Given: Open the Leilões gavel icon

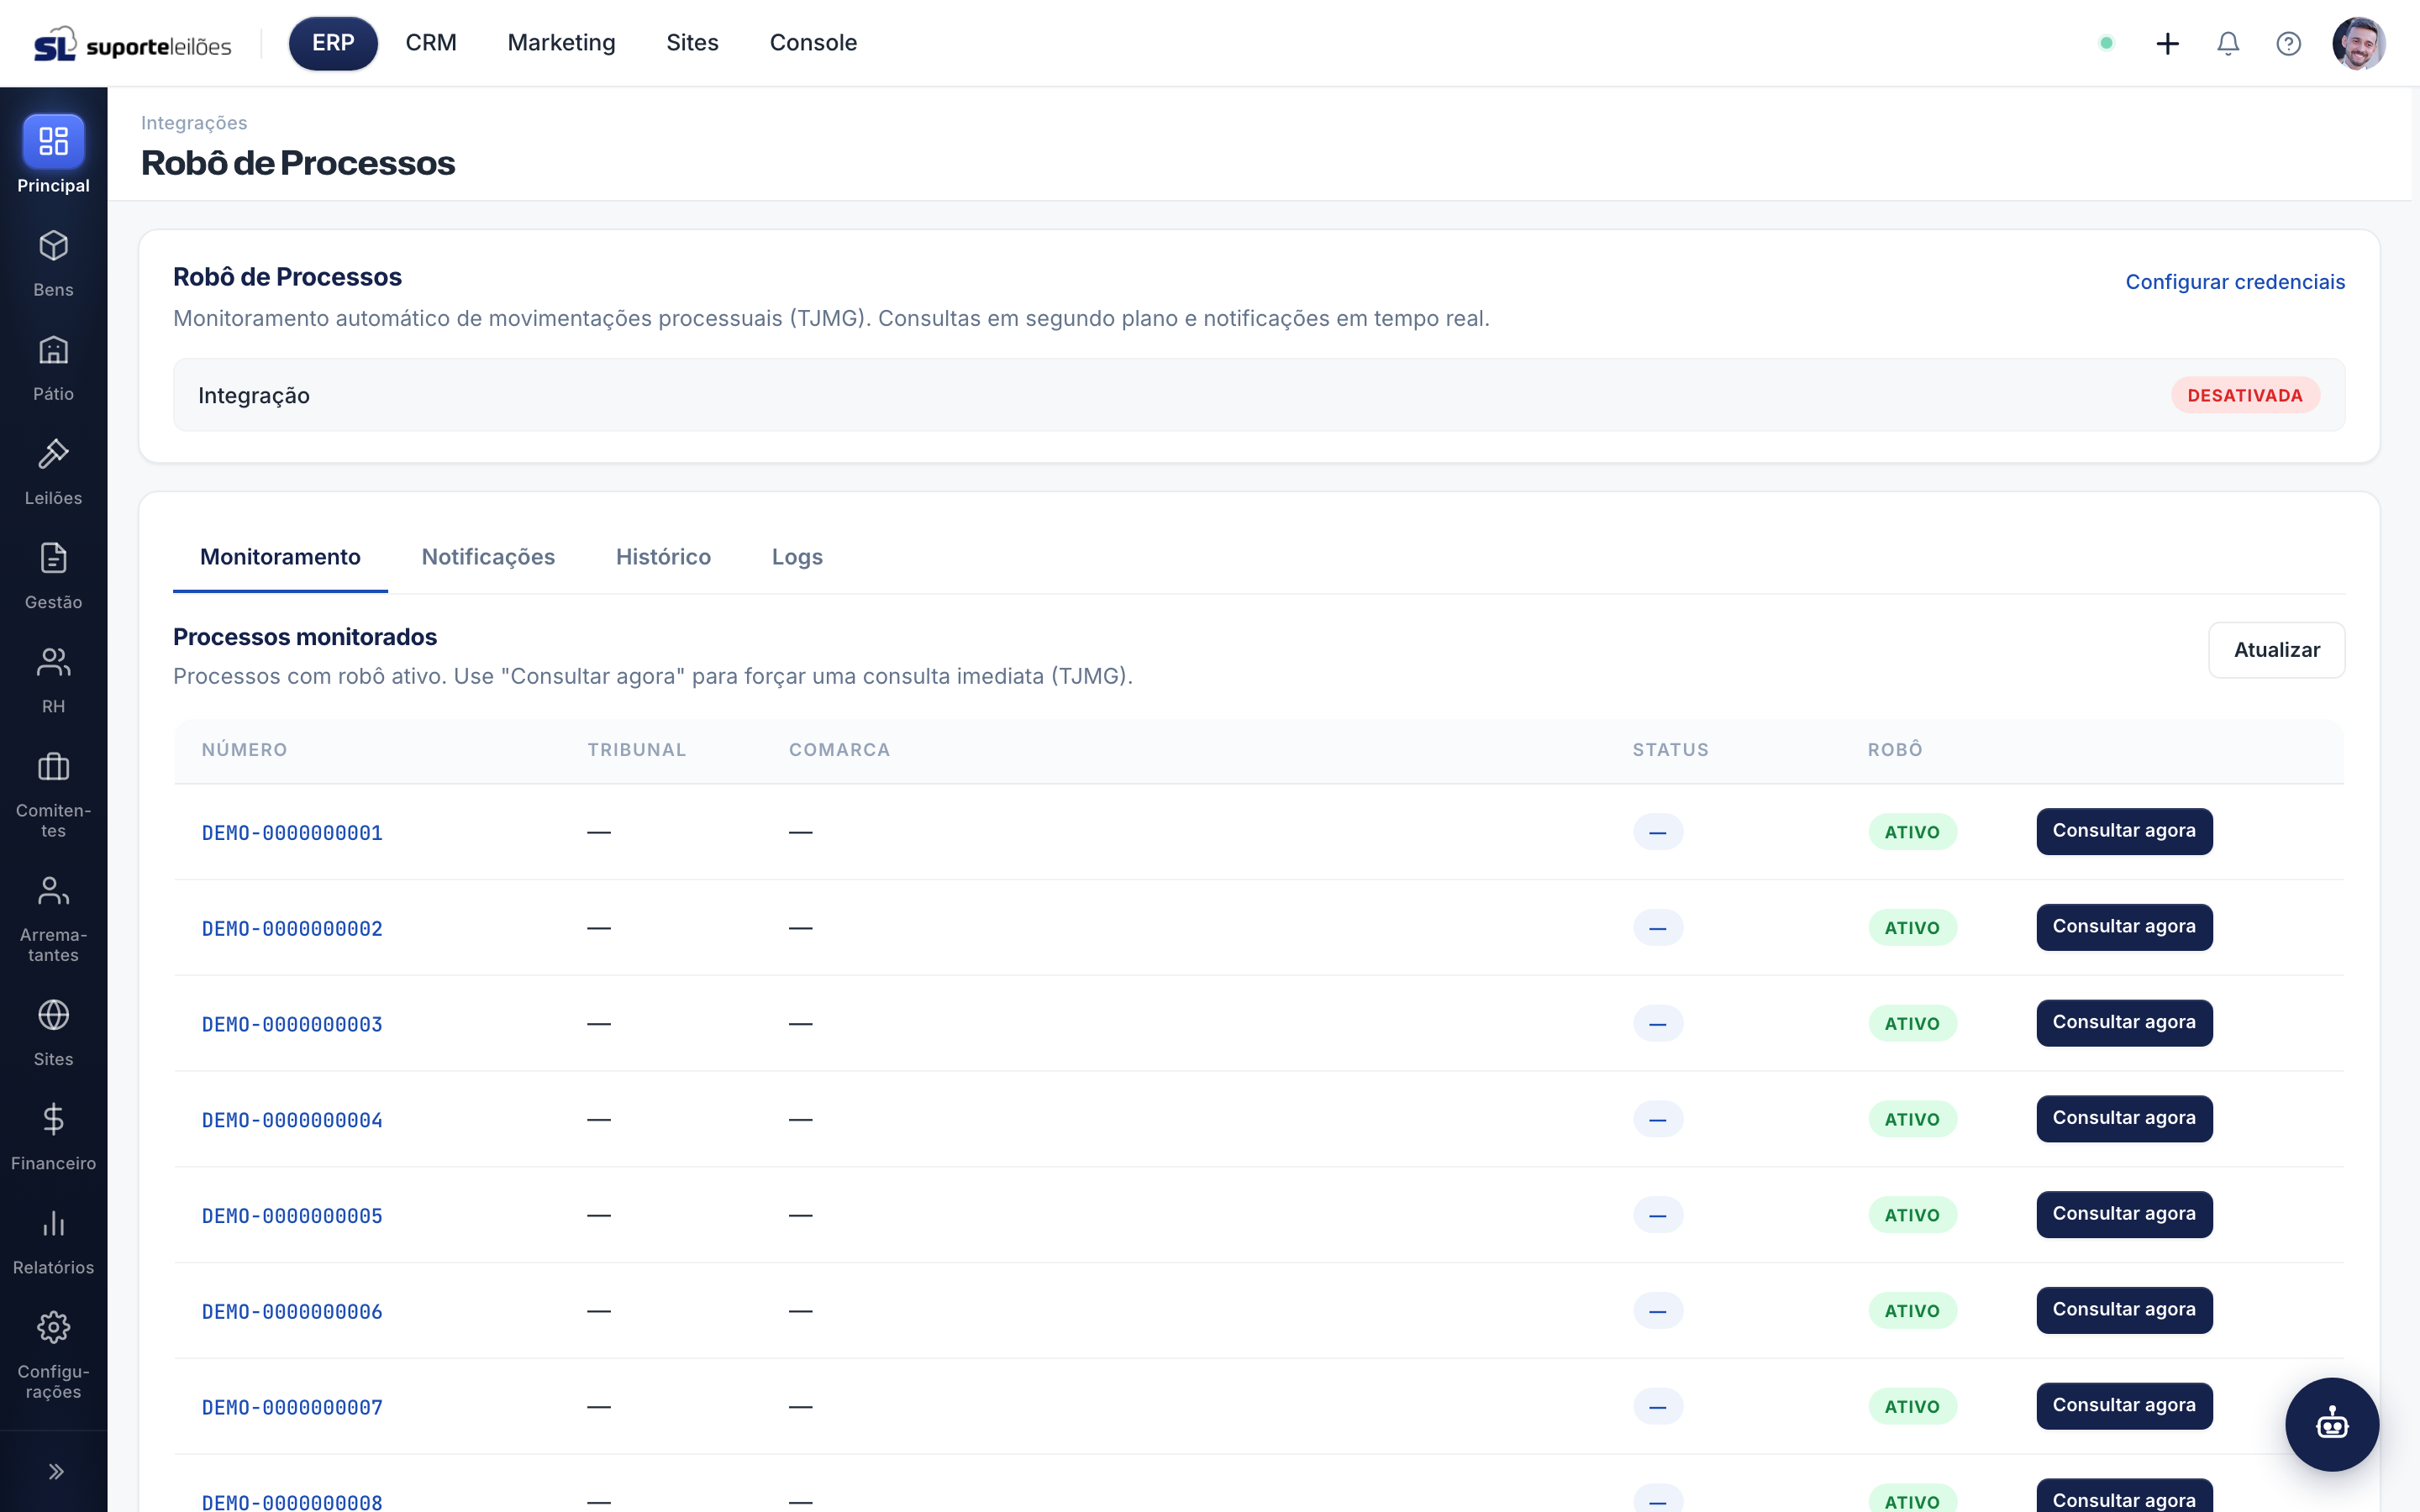Looking at the screenshot, I should (x=53, y=454).
